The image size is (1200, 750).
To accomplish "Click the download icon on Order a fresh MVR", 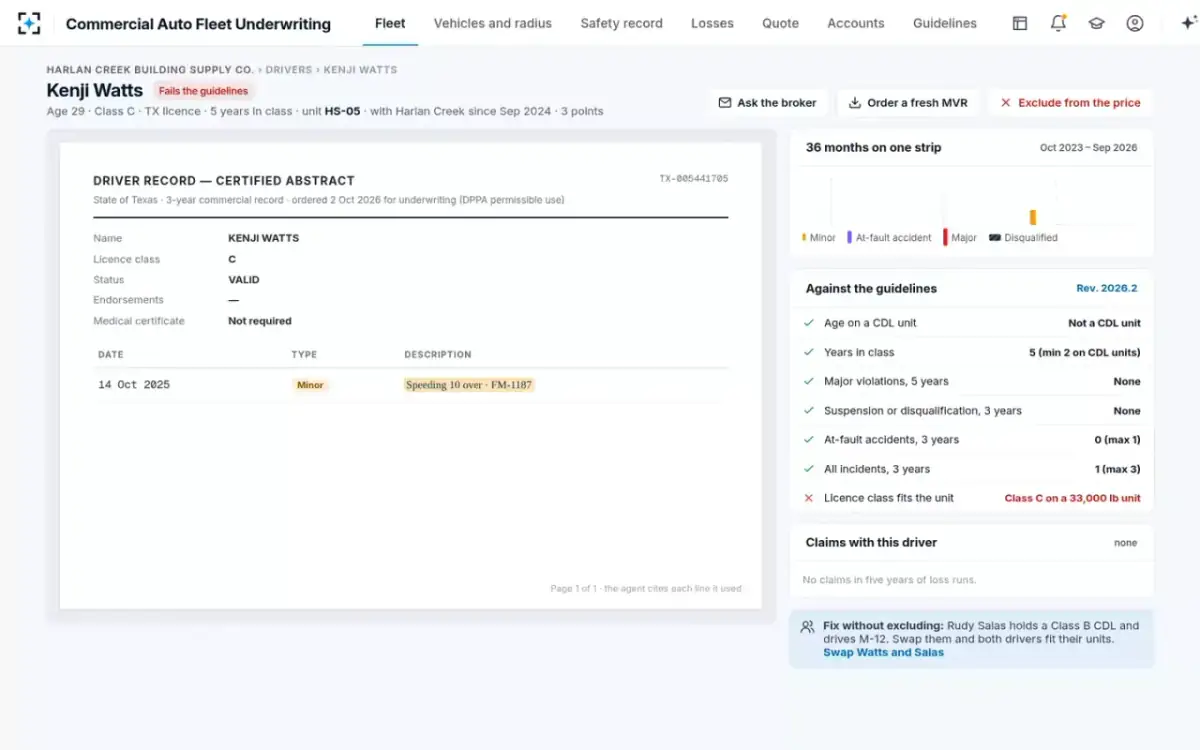I will point(855,103).
